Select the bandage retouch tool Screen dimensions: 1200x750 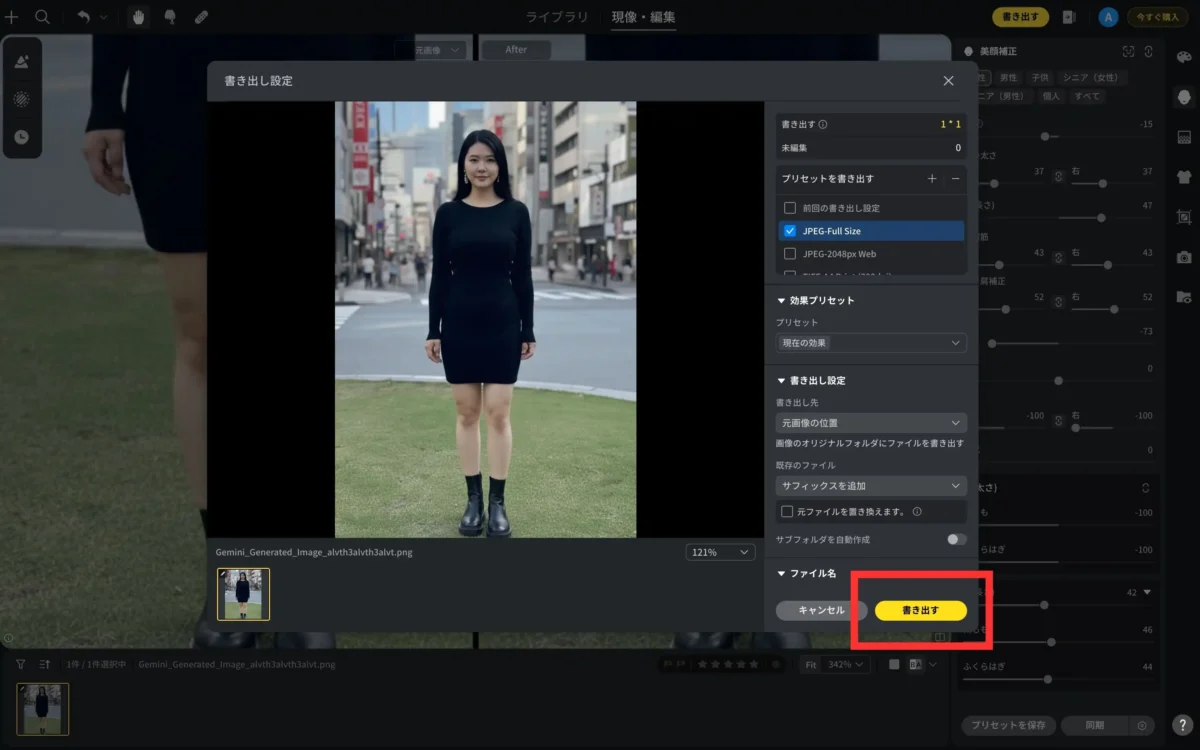pos(201,17)
